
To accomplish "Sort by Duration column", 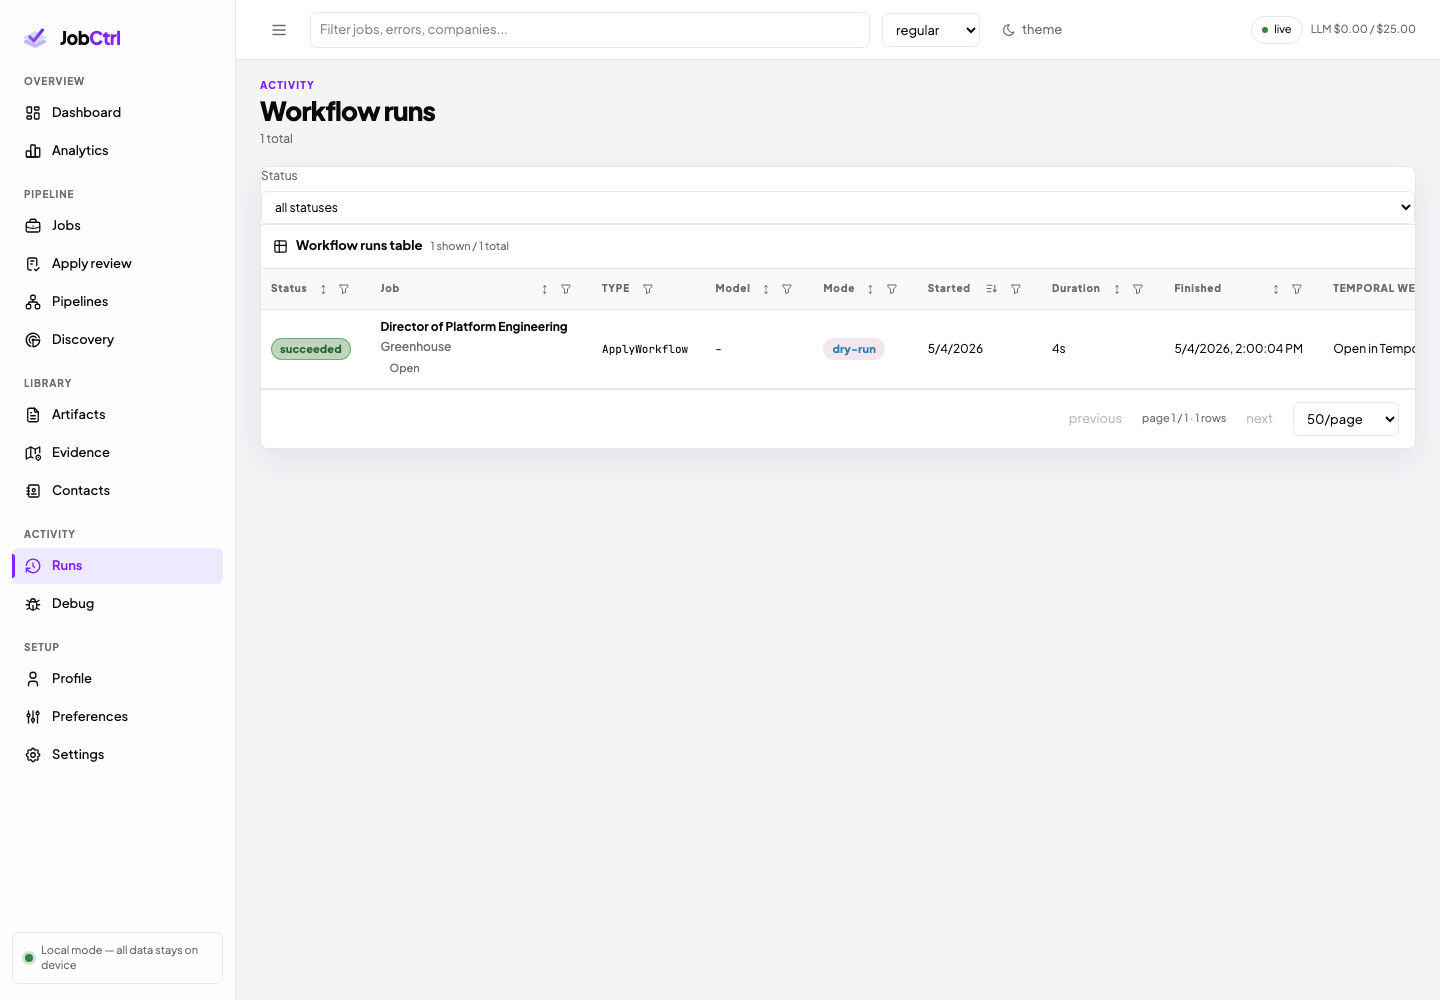I will [x=1117, y=289].
